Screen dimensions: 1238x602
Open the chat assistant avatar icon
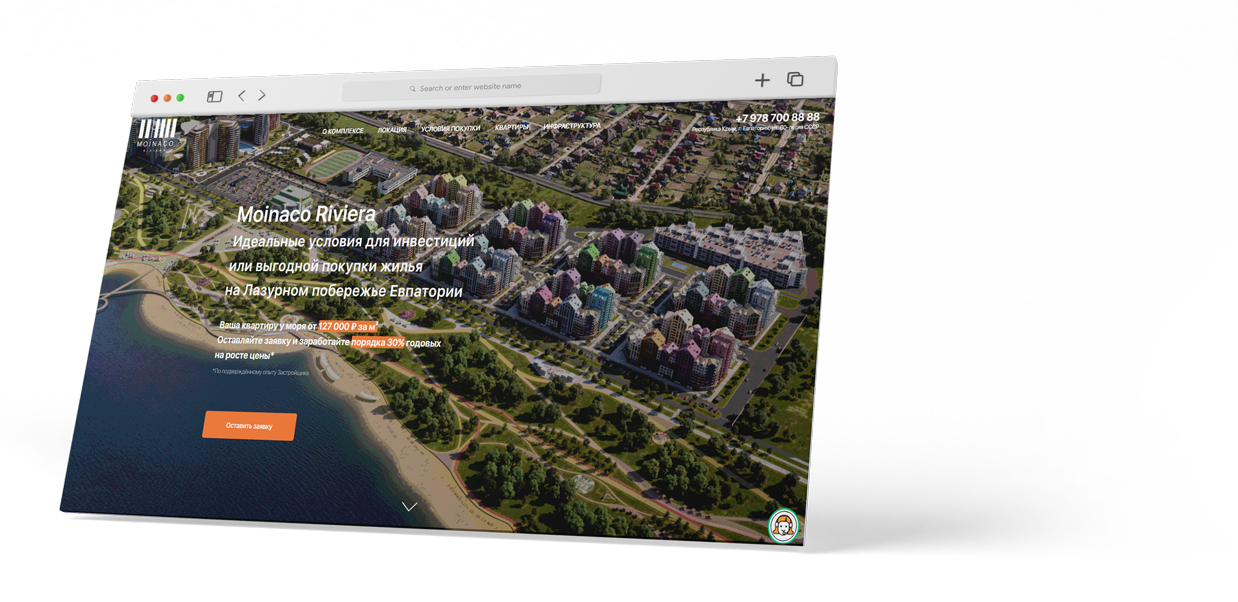(784, 525)
